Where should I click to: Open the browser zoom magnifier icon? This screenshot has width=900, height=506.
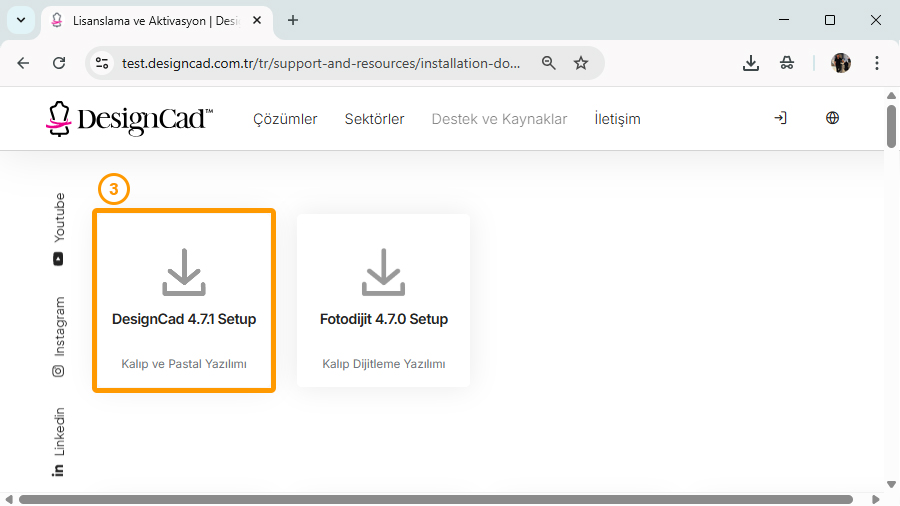[x=548, y=63]
